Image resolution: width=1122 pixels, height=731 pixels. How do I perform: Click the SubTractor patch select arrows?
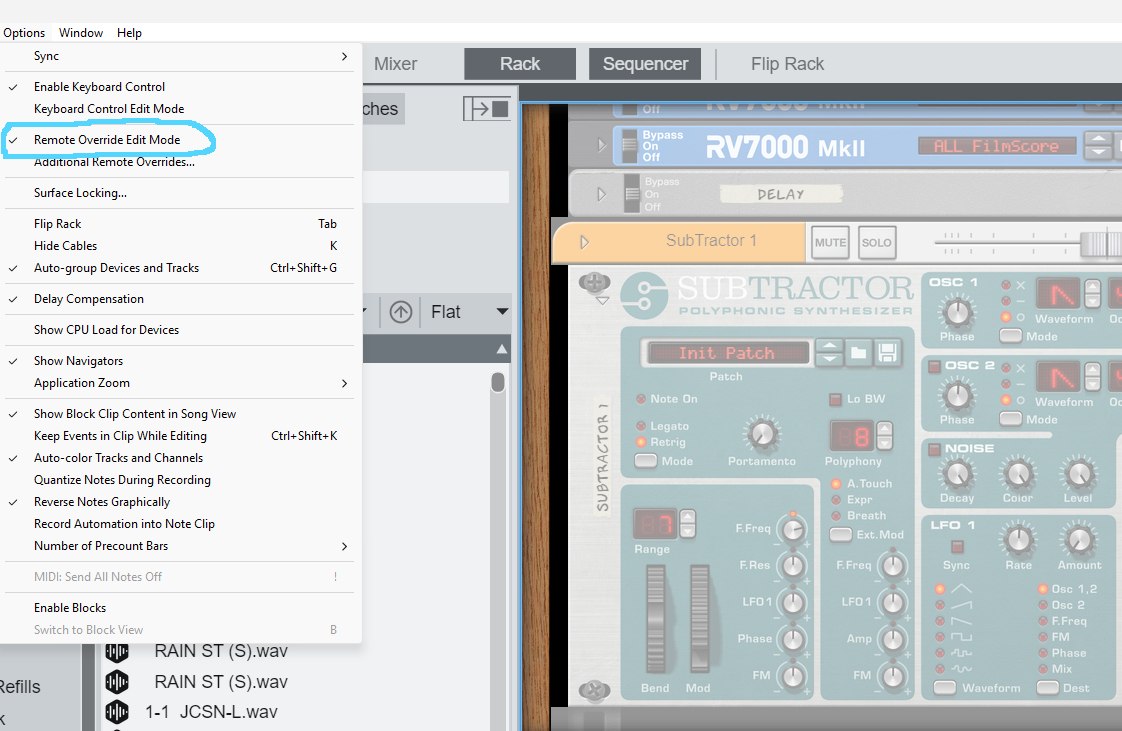pyautogui.click(x=829, y=353)
